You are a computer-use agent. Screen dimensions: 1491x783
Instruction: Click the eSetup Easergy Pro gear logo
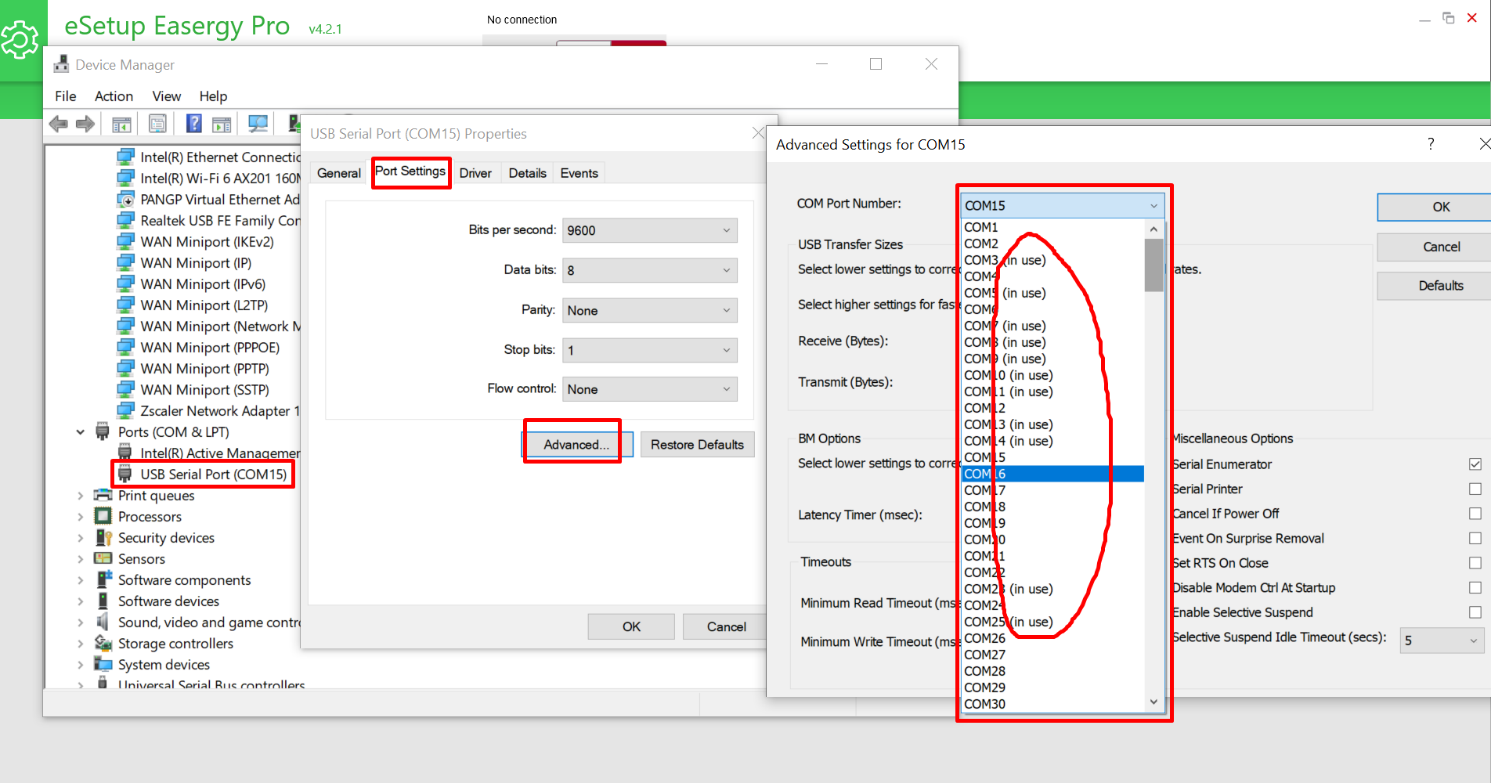18,41
